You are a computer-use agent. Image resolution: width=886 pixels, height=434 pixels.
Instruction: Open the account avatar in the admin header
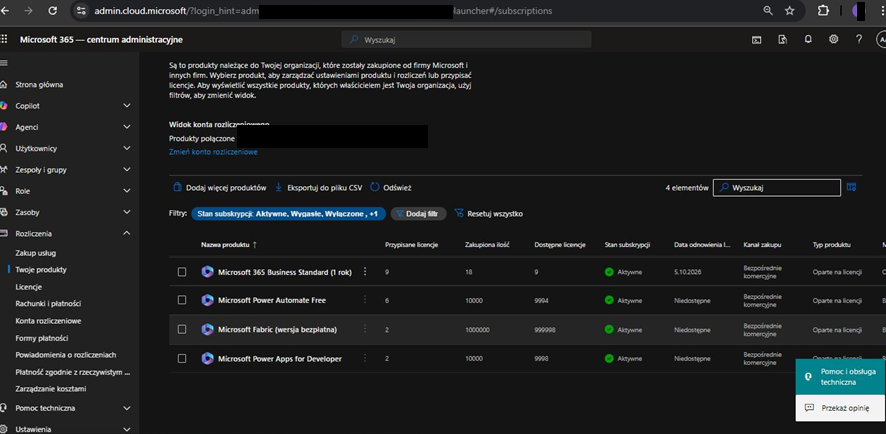[x=881, y=40]
